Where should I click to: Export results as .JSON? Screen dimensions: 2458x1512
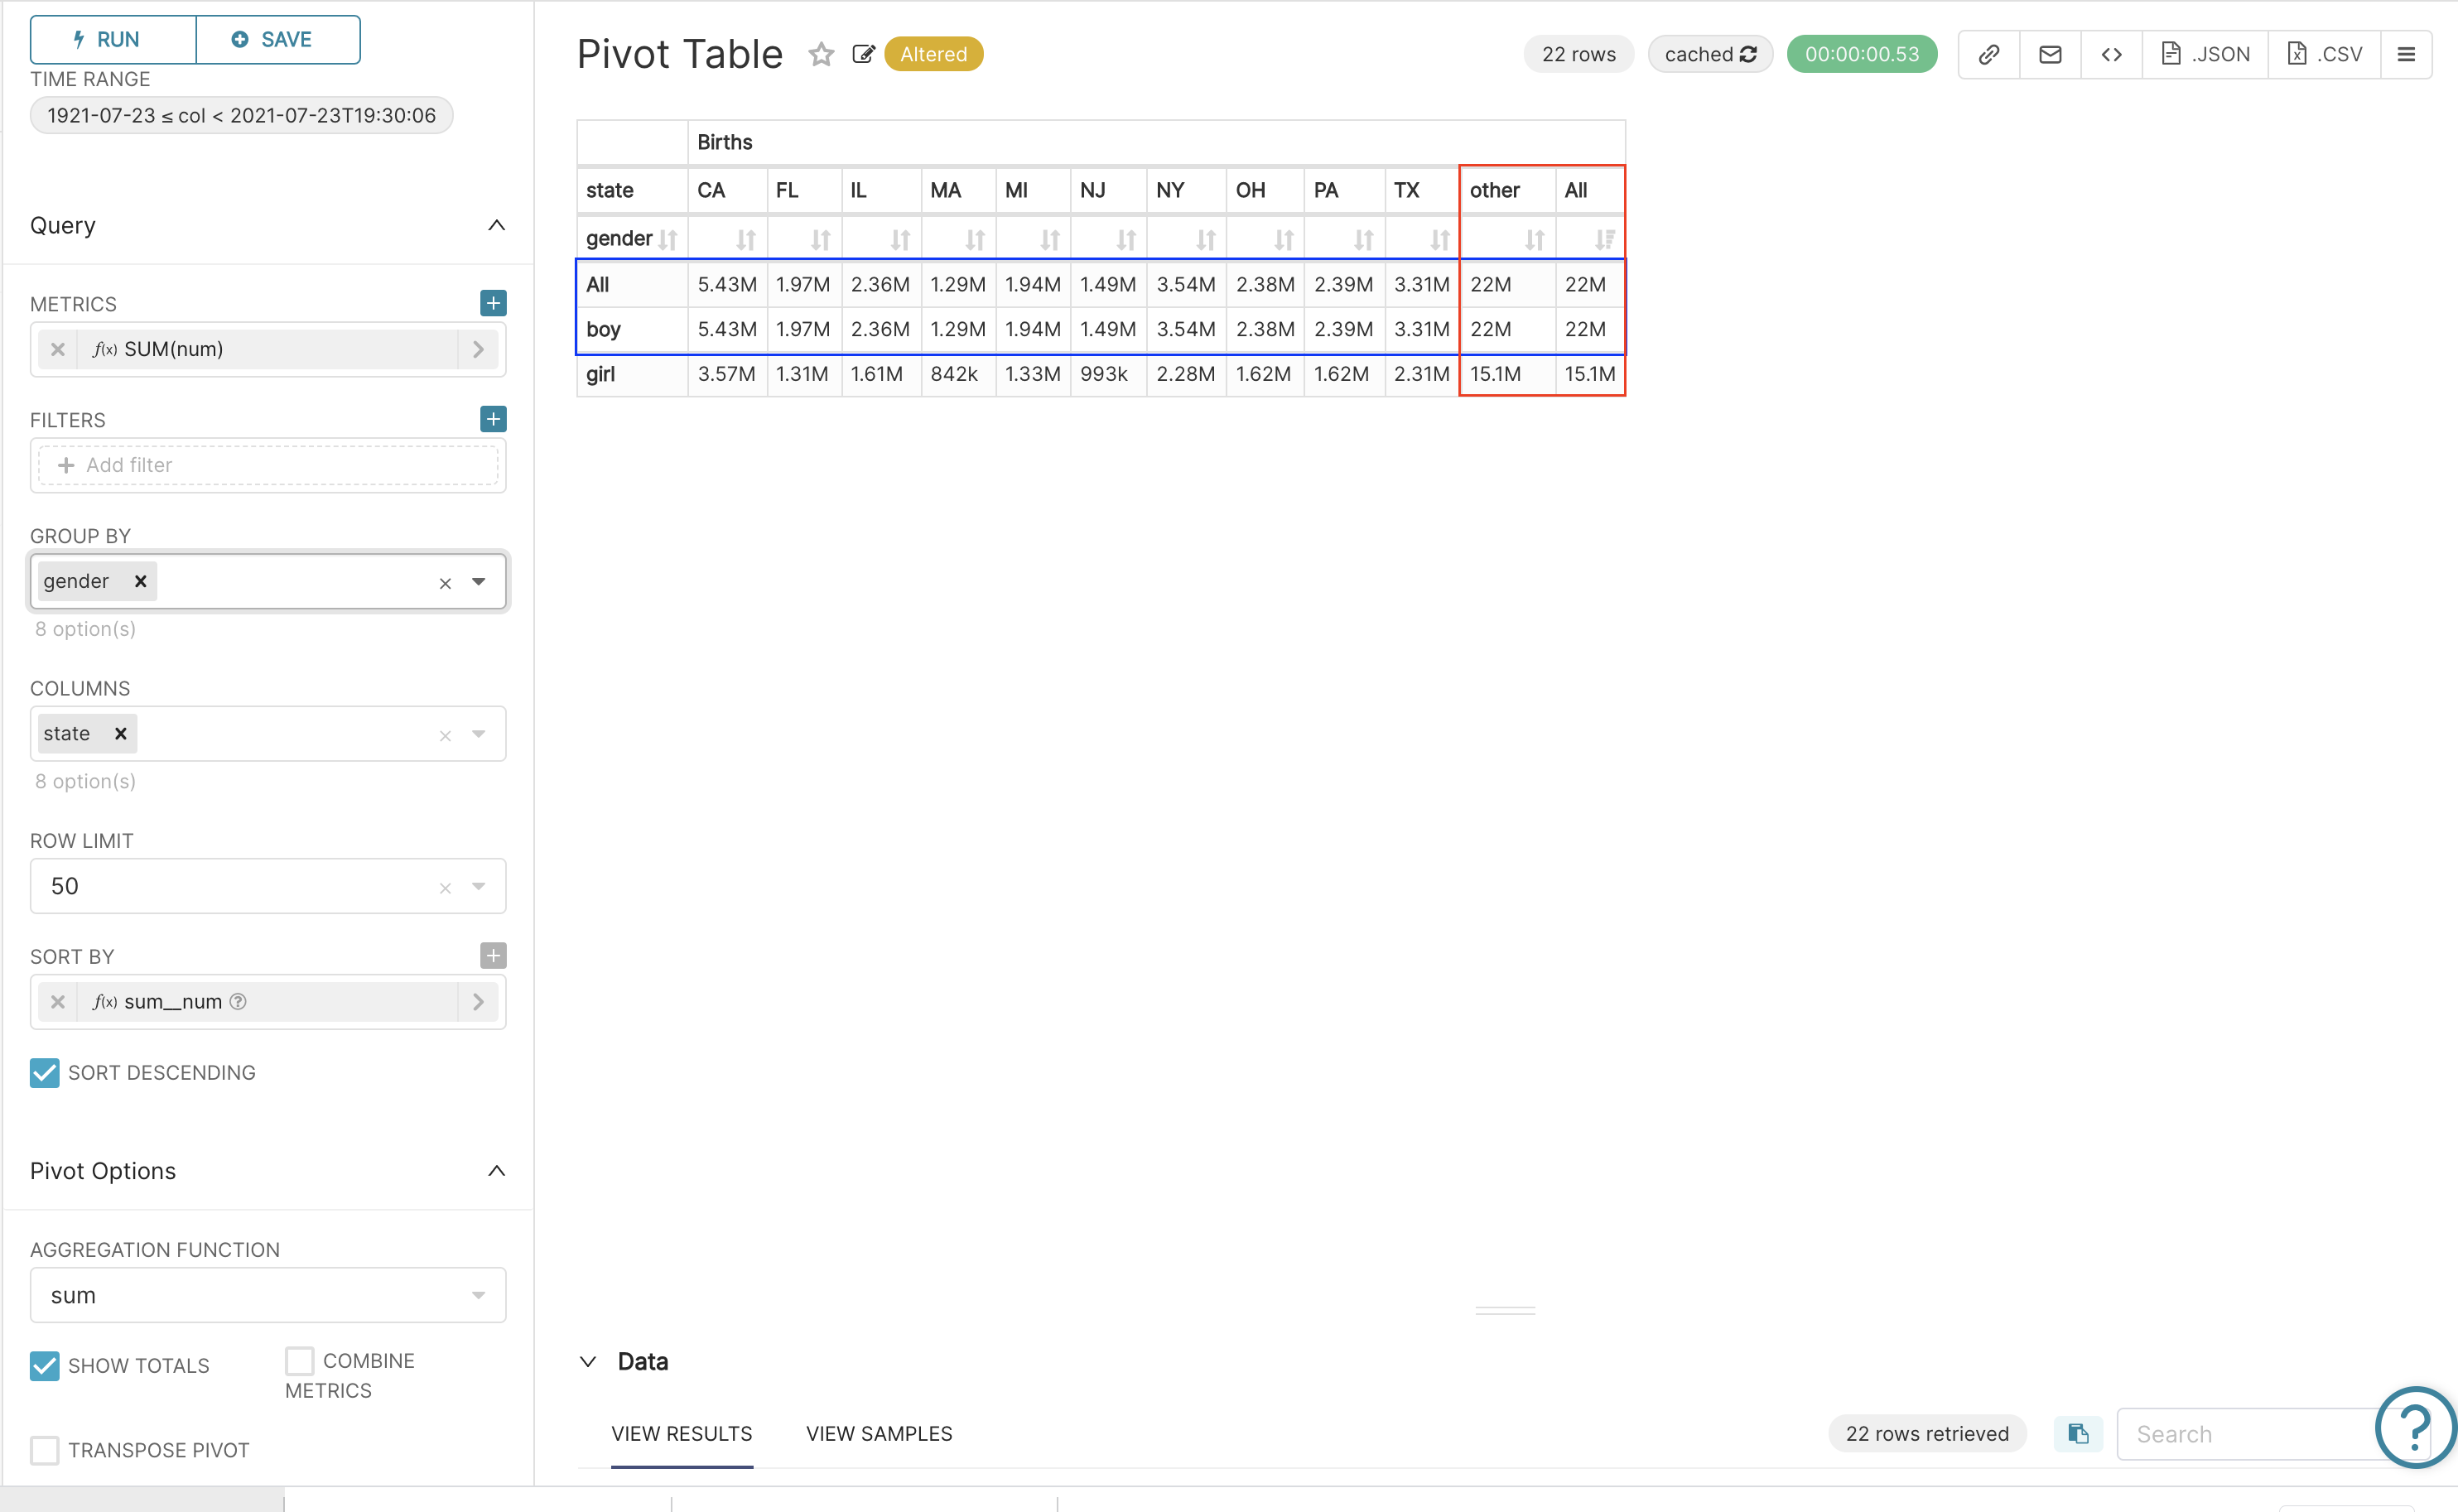click(2205, 54)
